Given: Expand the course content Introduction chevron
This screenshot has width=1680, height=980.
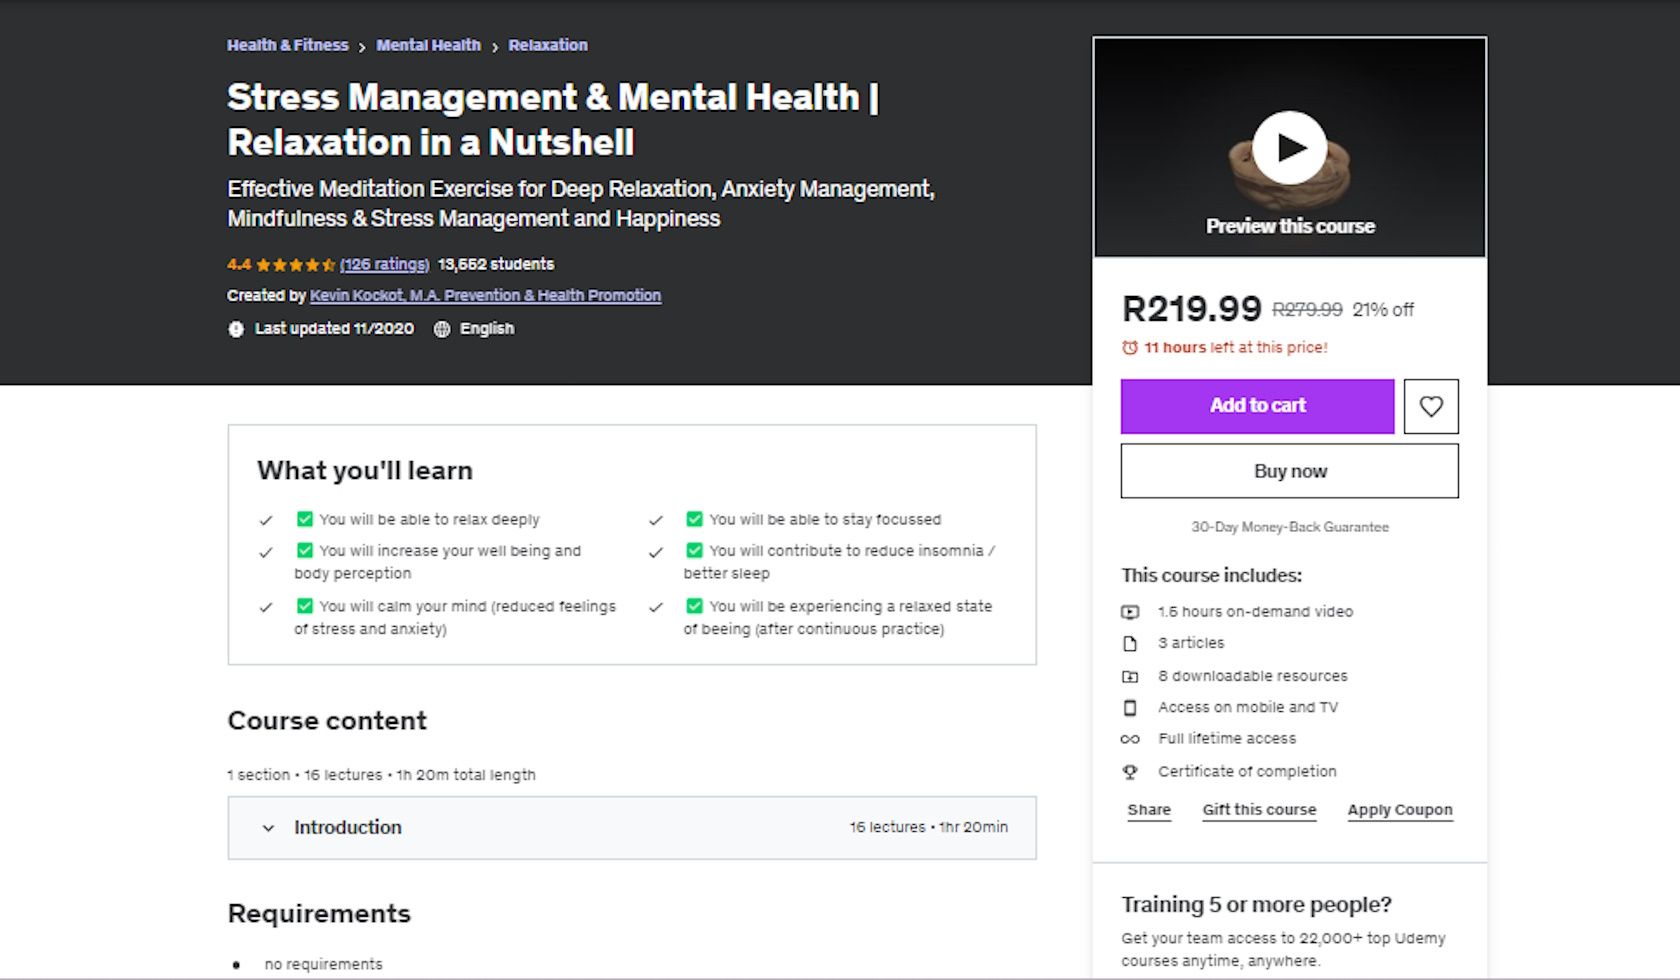Looking at the screenshot, I should coord(268,828).
